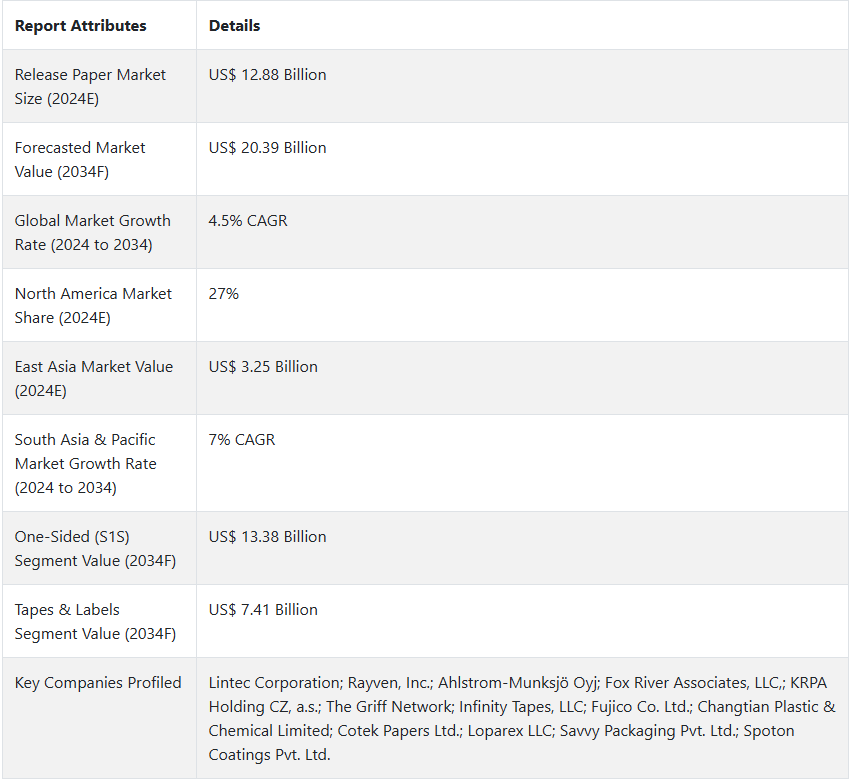Viewport: 852px width, 783px height.
Task: Click the US$ 20.39 Billion value
Action: pyautogui.click(x=267, y=148)
